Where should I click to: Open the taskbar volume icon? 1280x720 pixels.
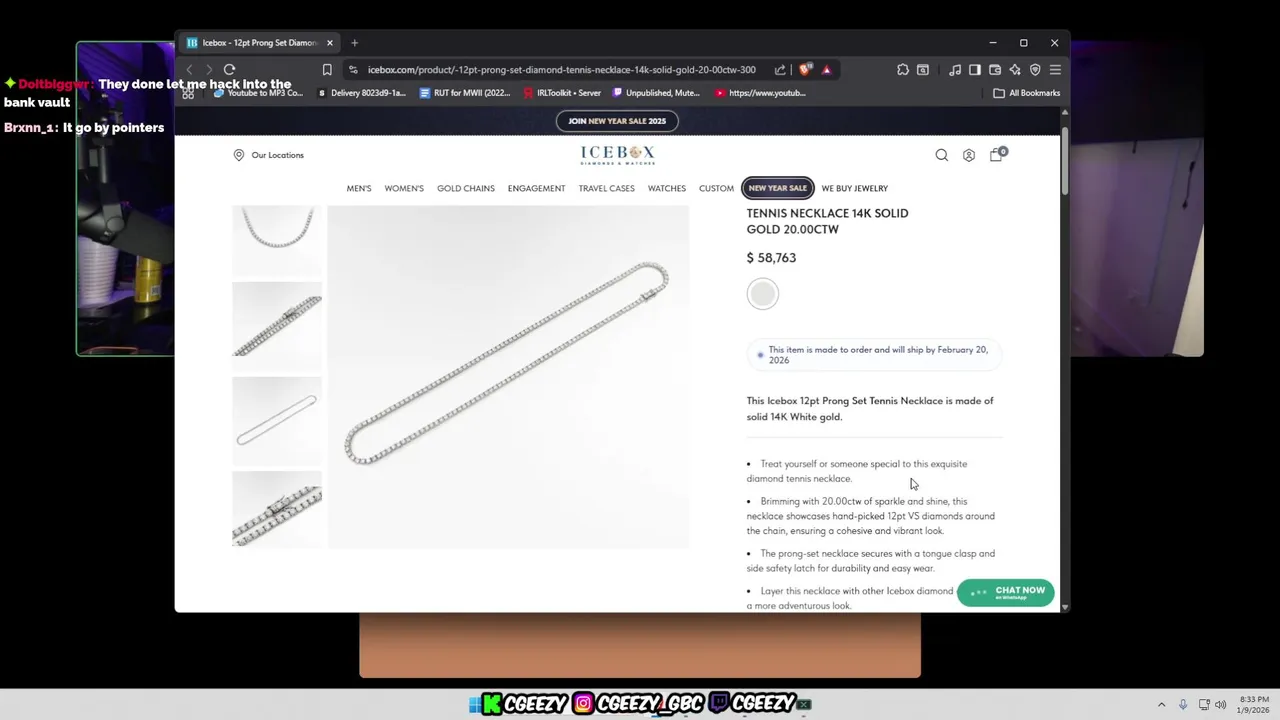click(1220, 705)
